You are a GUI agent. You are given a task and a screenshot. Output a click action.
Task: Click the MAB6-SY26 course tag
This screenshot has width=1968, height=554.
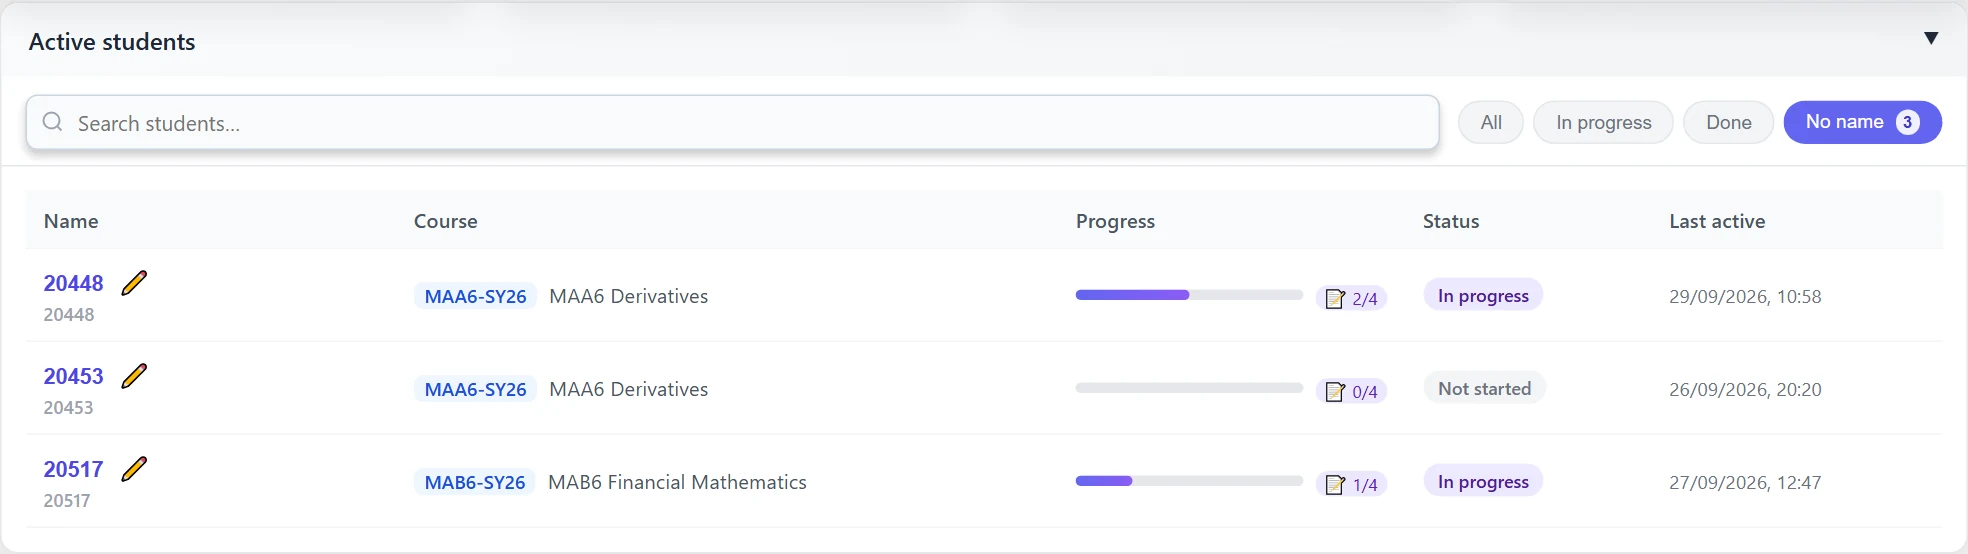pyautogui.click(x=475, y=482)
